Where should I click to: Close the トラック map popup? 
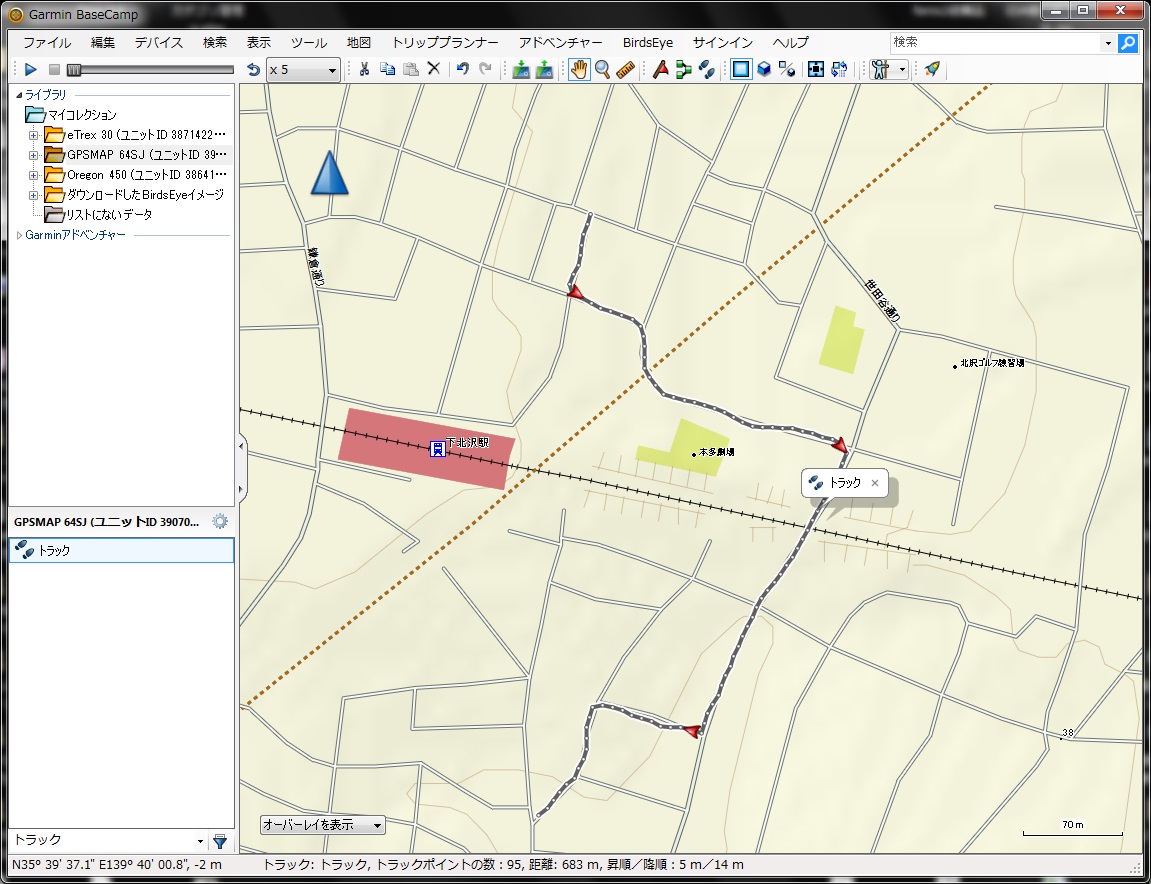(x=874, y=483)
